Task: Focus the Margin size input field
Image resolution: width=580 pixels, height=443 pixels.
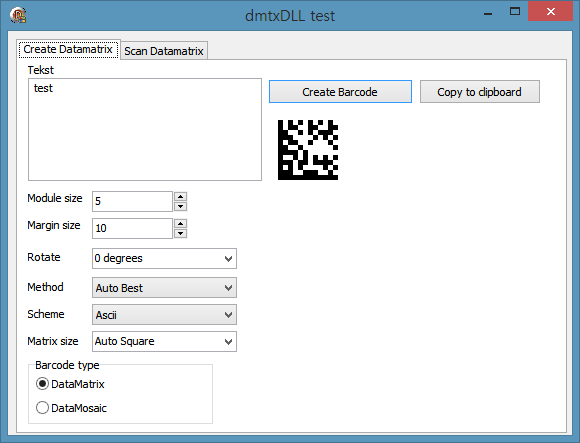Action: click(132, 229)
